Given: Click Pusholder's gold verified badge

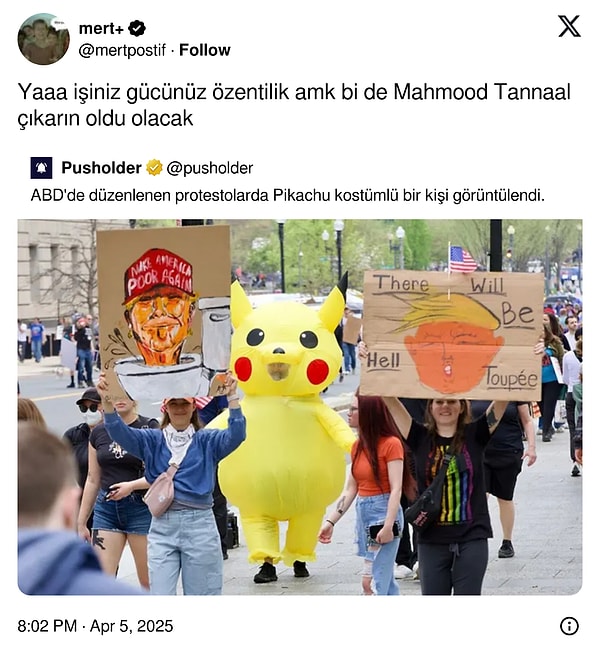Looking at the screenshot, I should pos(154,168).
